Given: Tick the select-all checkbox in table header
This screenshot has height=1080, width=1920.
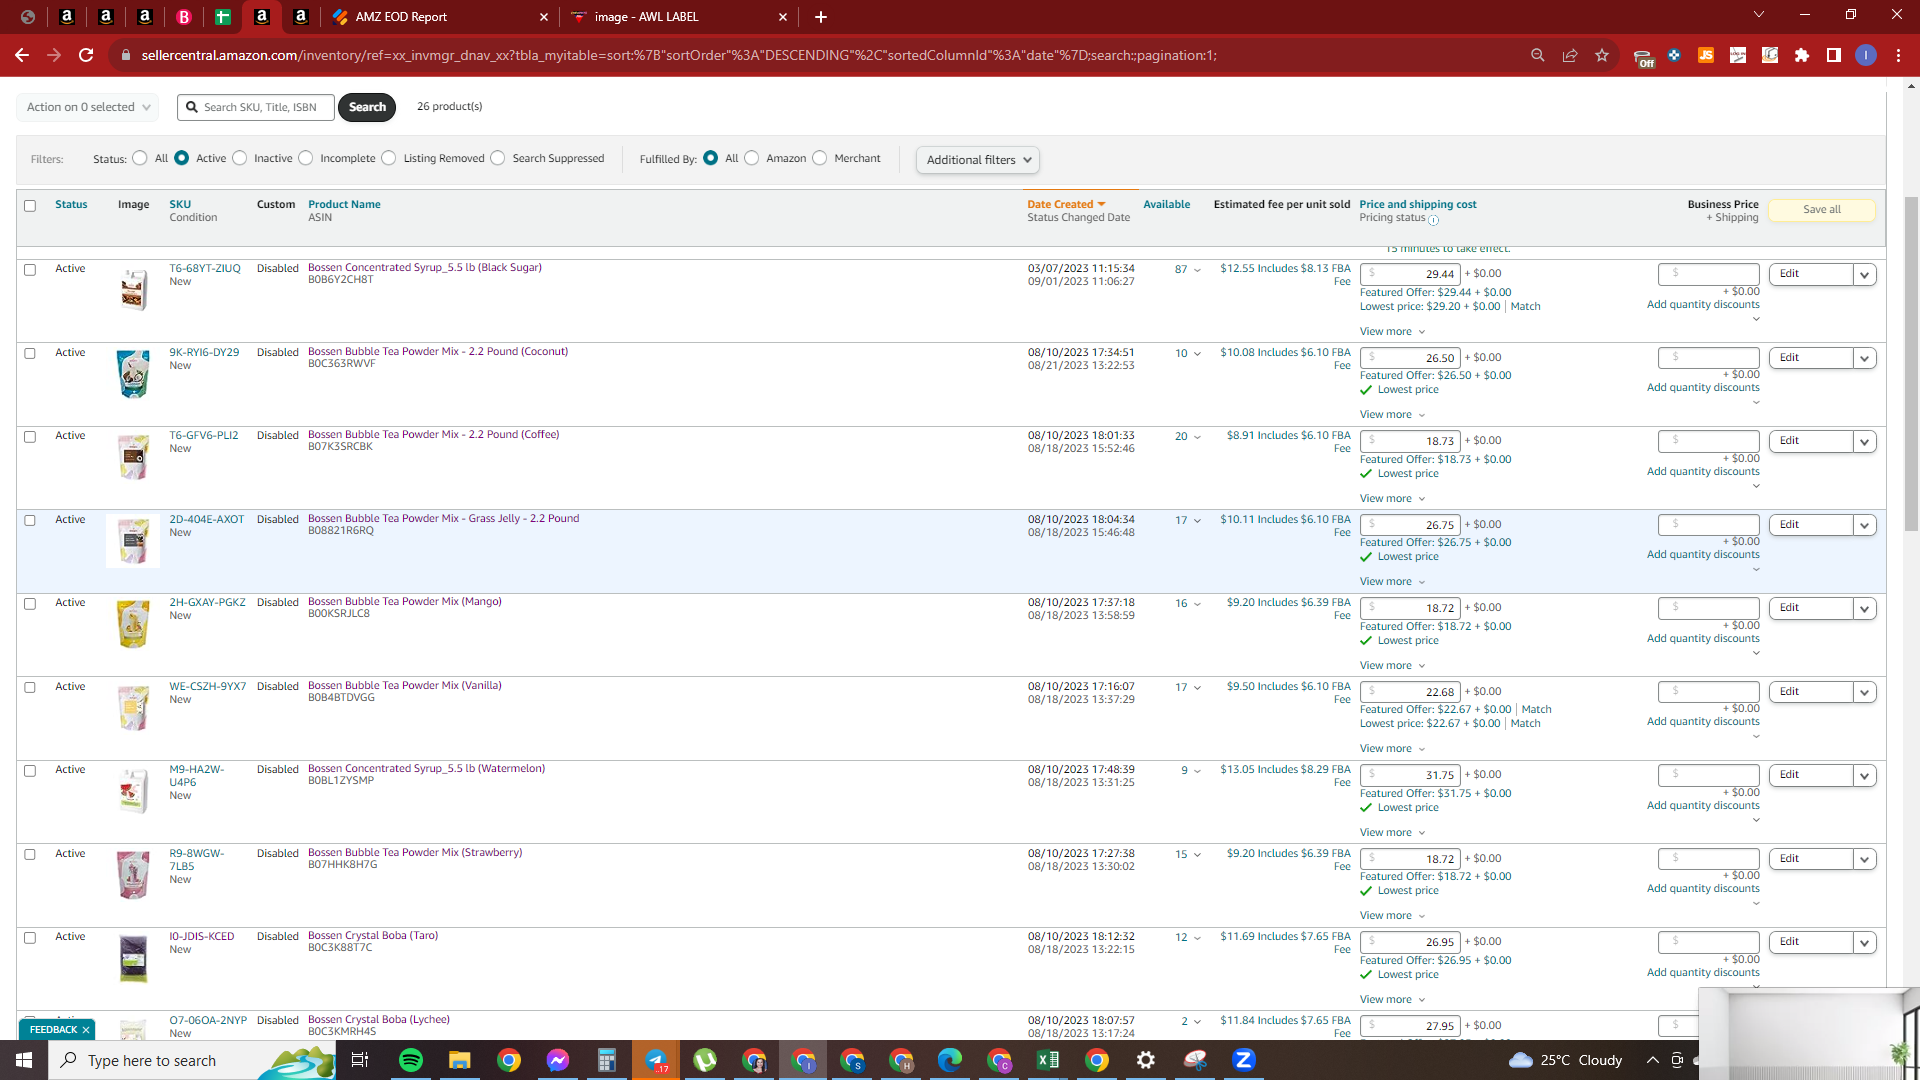Looking at the screenshot, I should click(x=30, y=206).
